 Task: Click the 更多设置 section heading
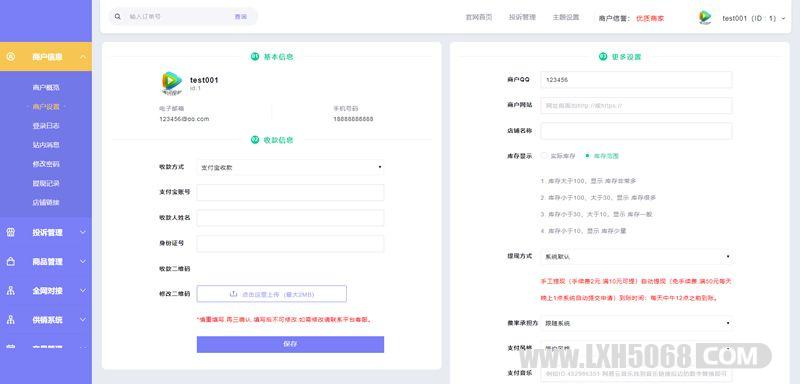[627, 57]
